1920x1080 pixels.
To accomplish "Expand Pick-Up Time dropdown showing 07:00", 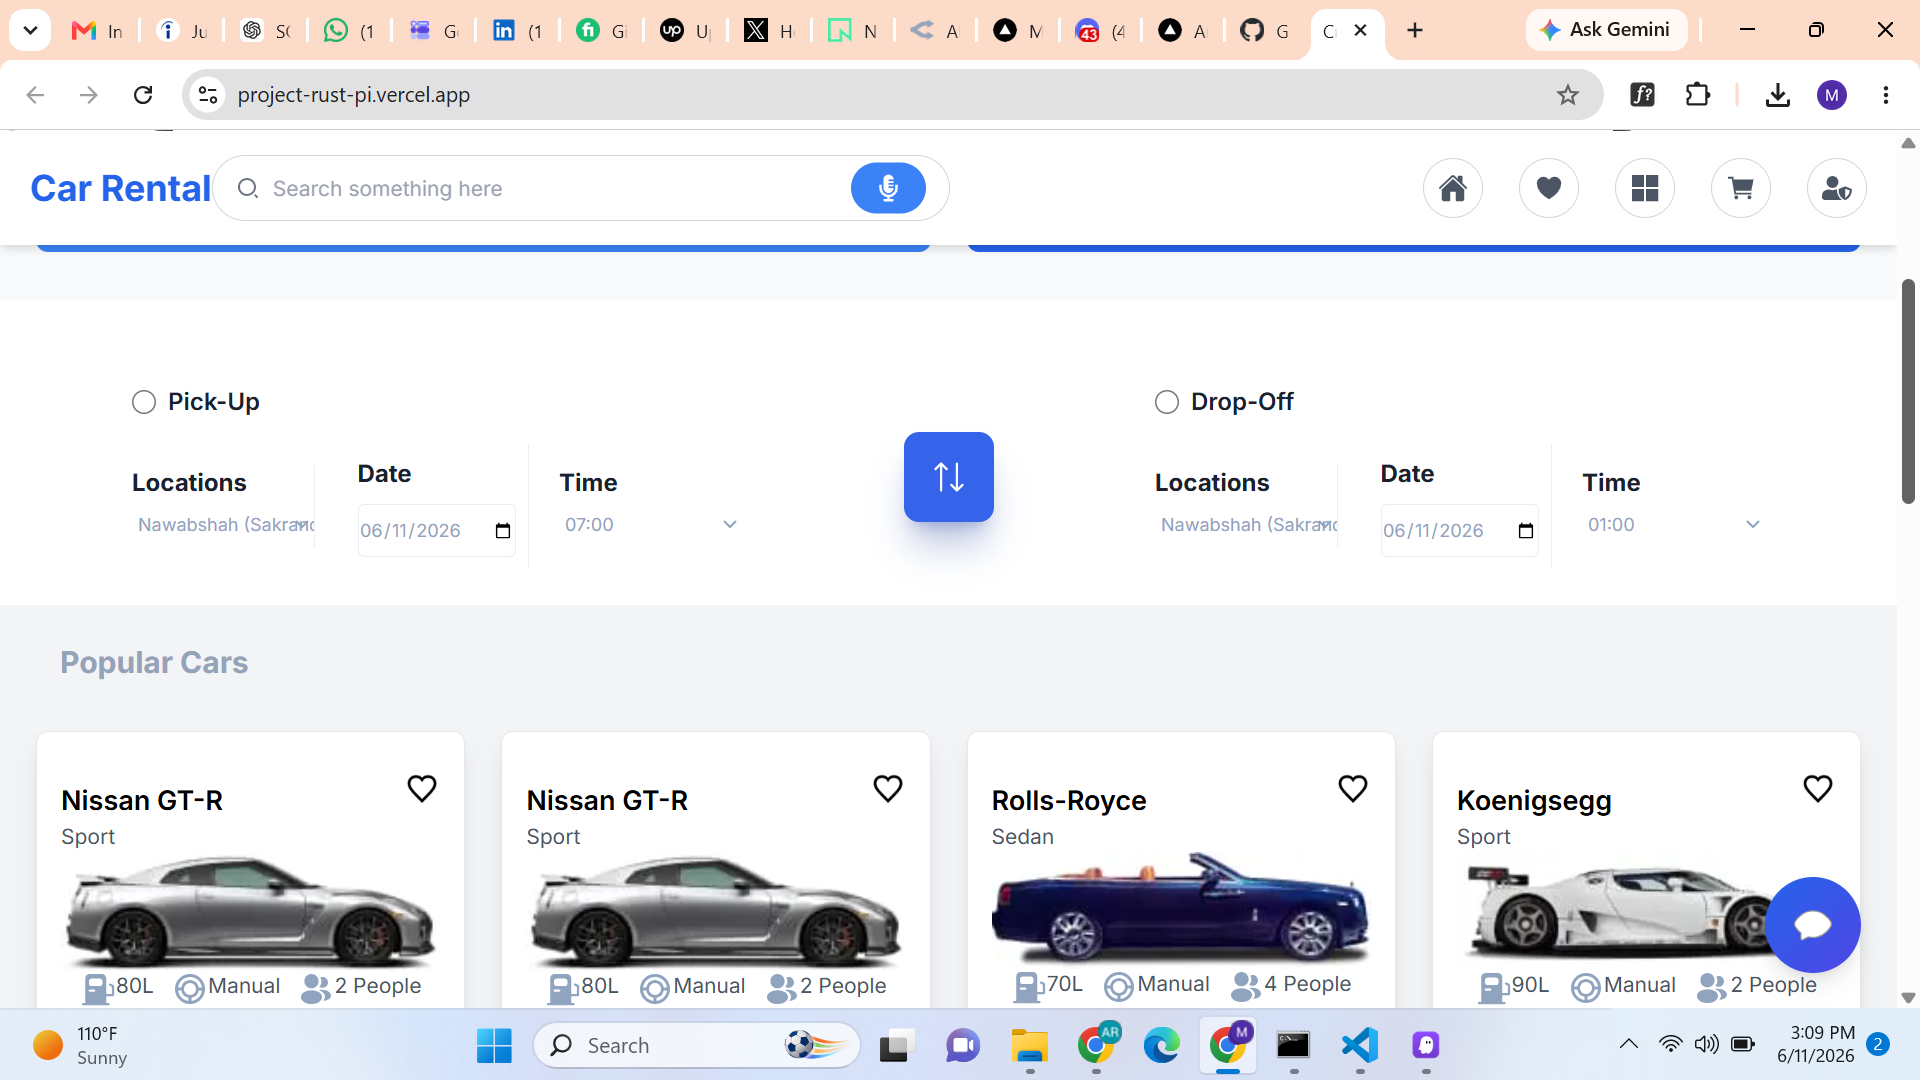I will (650, 525).
